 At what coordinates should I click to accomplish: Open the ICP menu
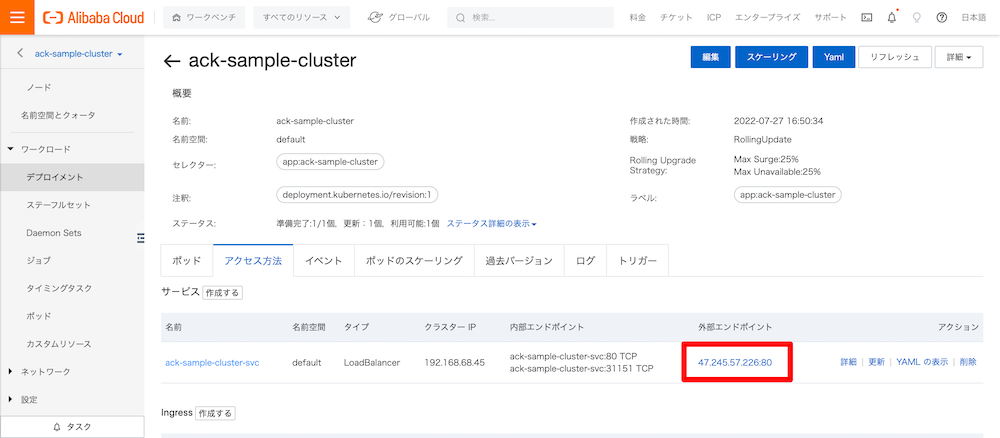(x=714, y=18)
